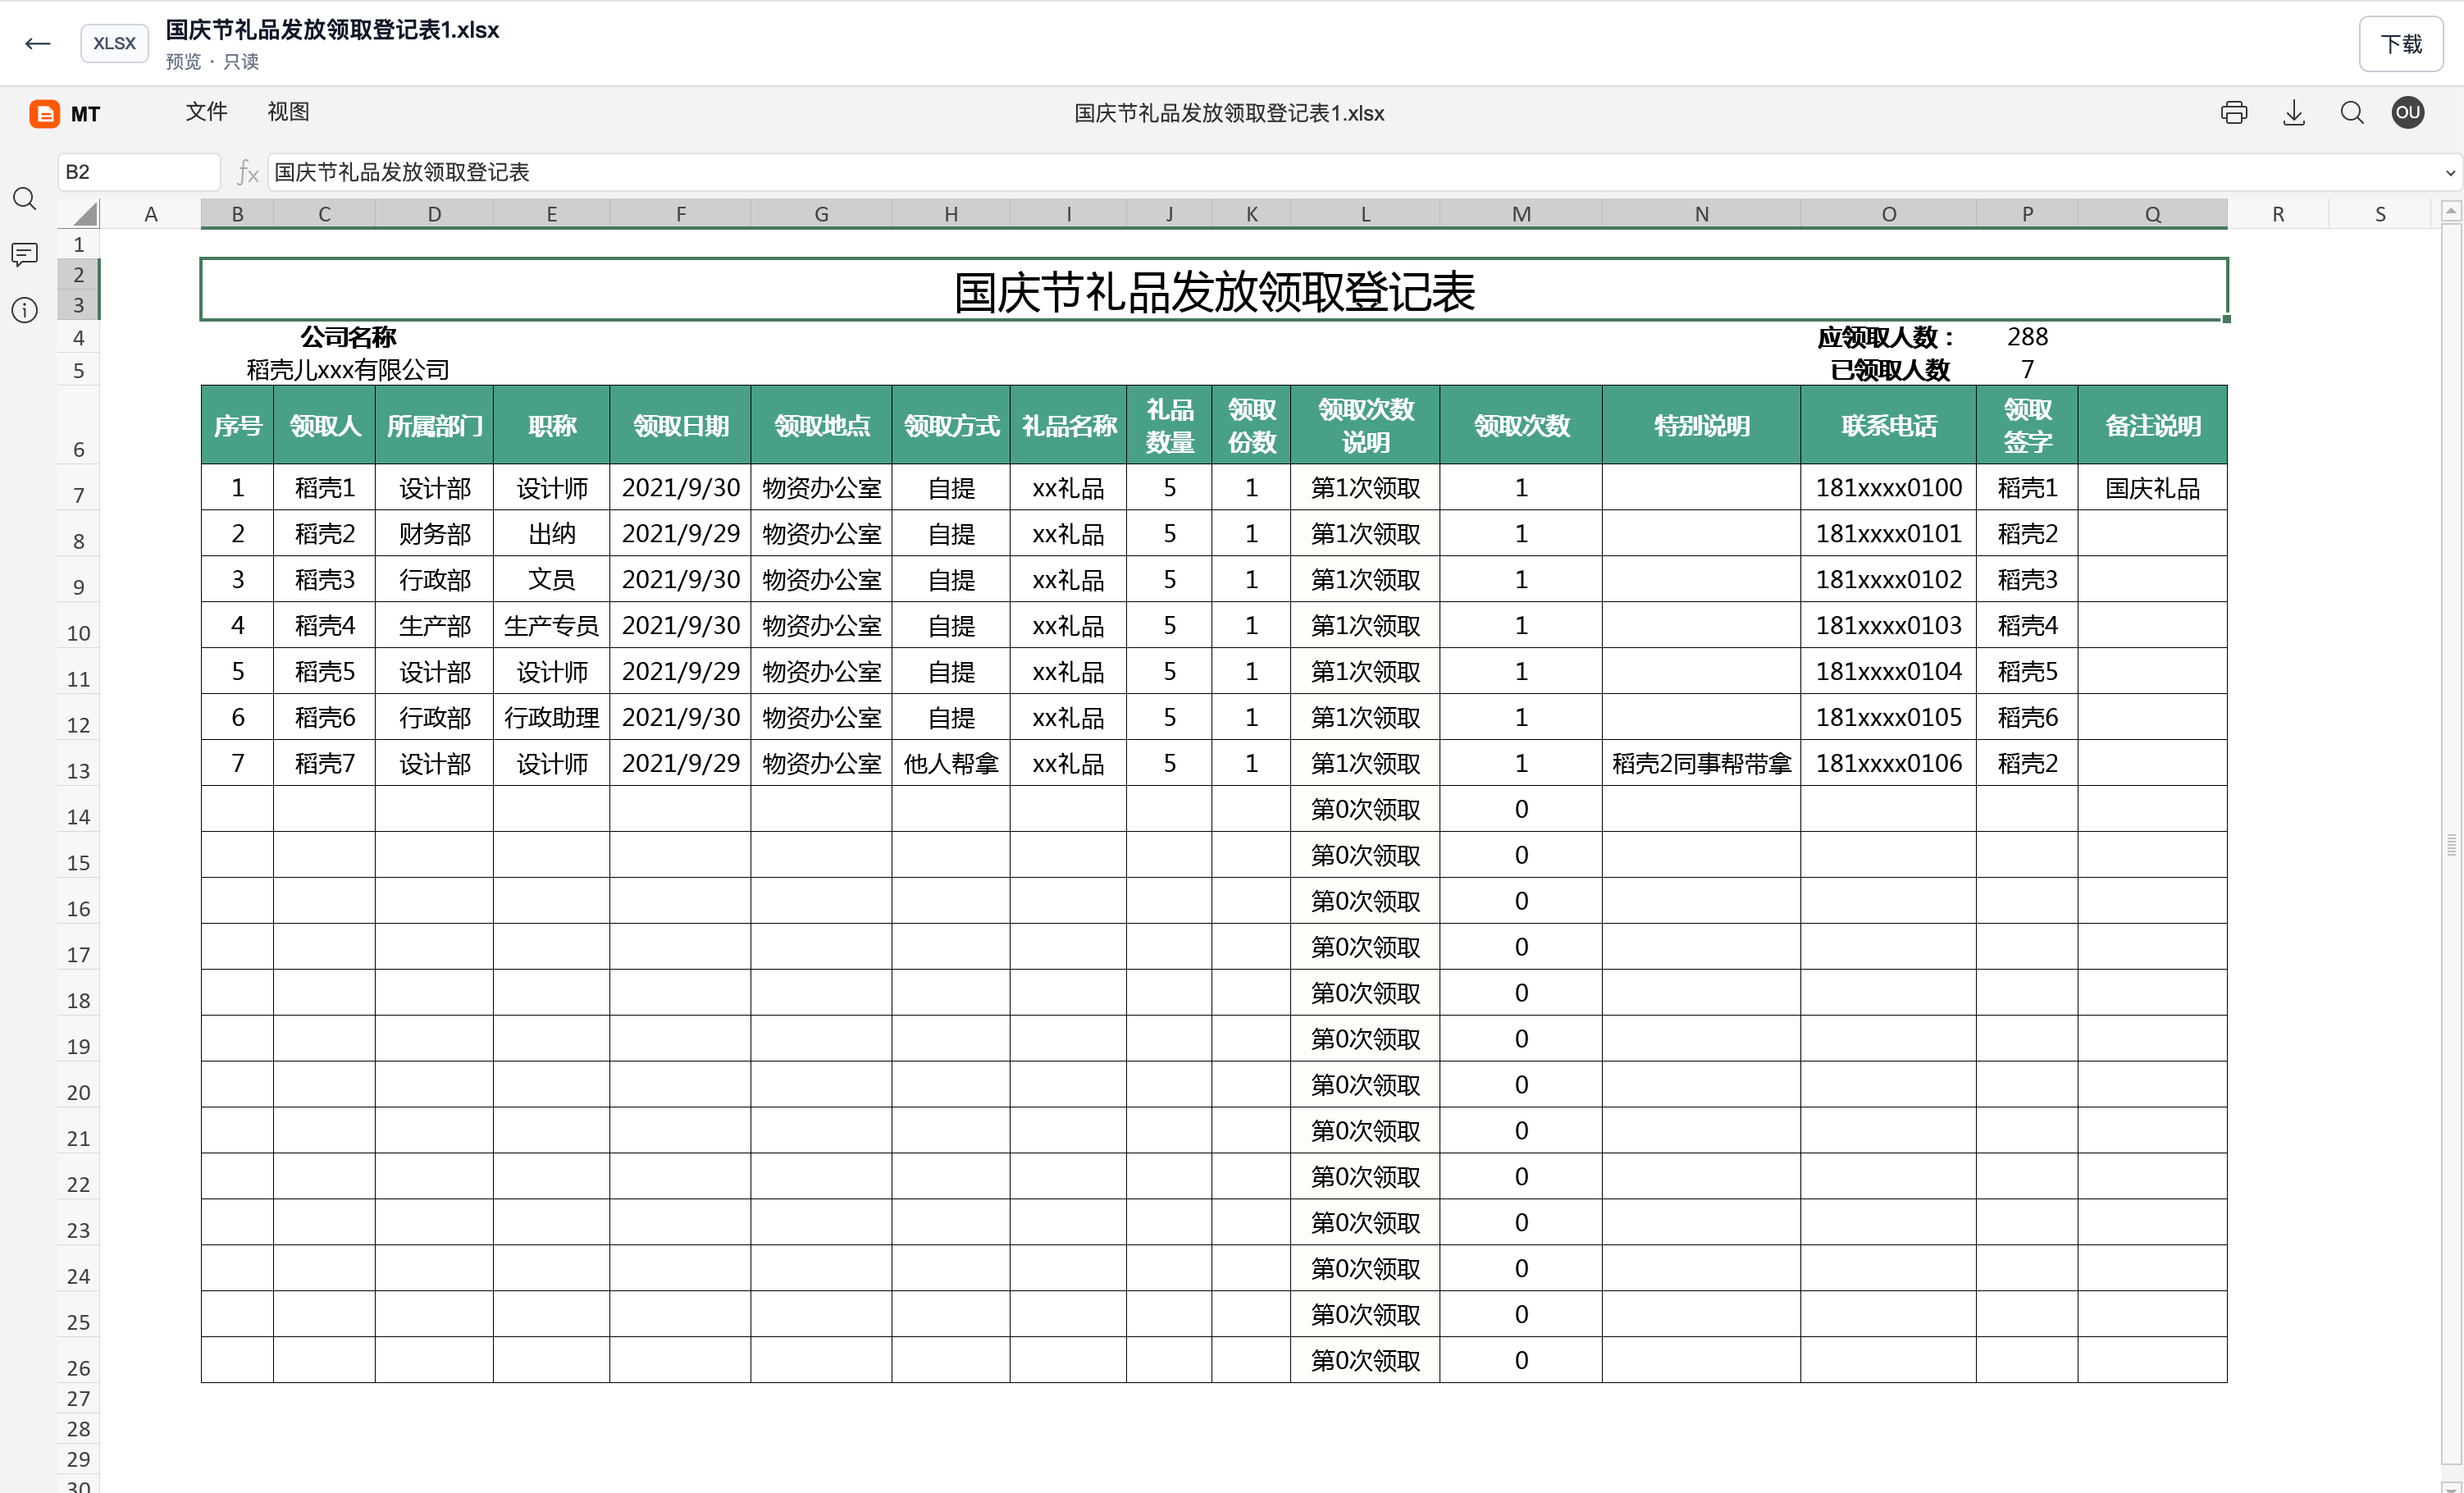Click the value 288 cell
This screenshot has height=1493, width=2464.
[2027, 337]
